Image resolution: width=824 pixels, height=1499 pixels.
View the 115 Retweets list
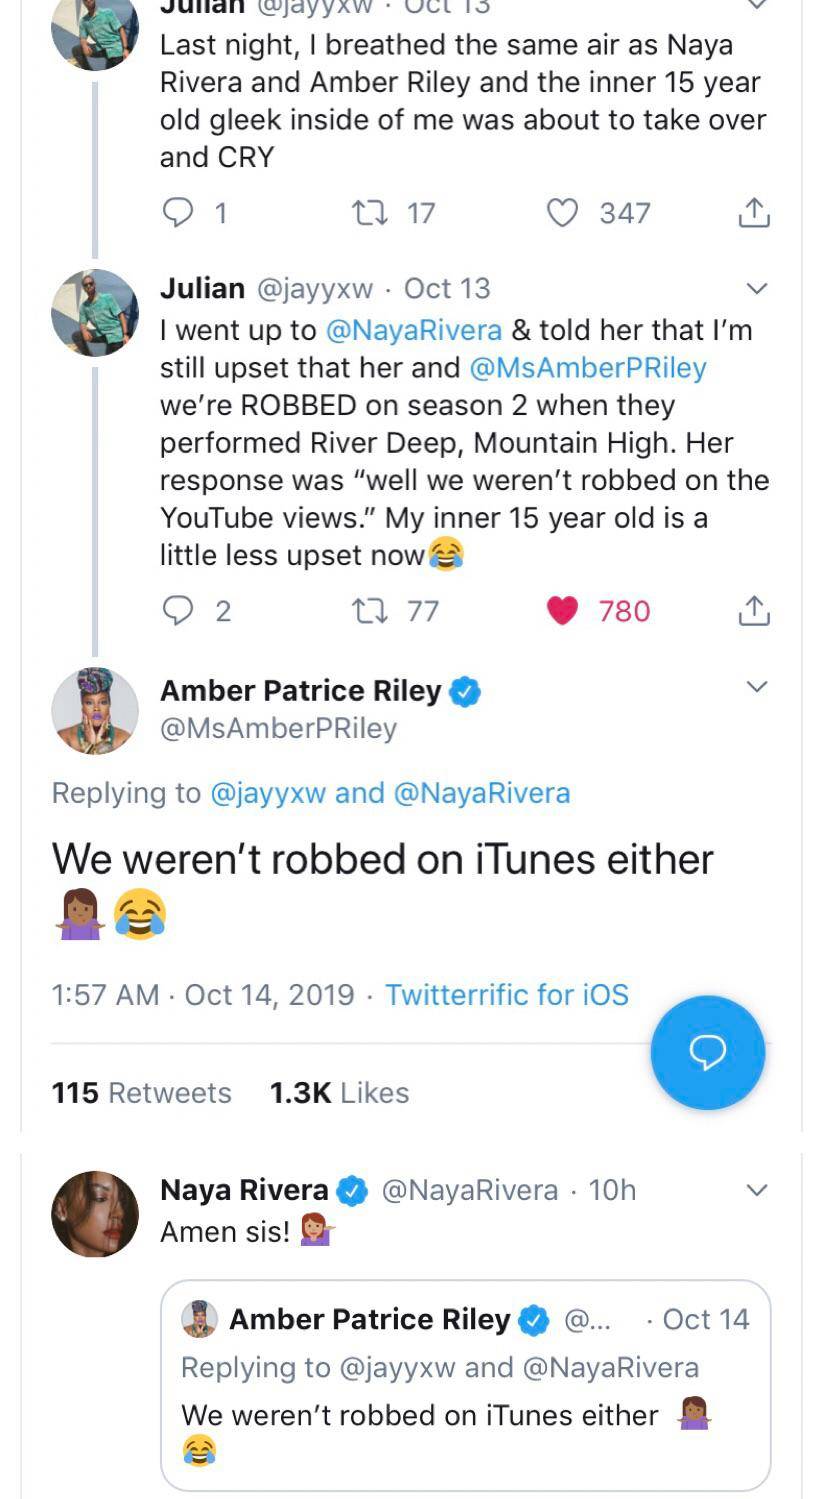144,1092
